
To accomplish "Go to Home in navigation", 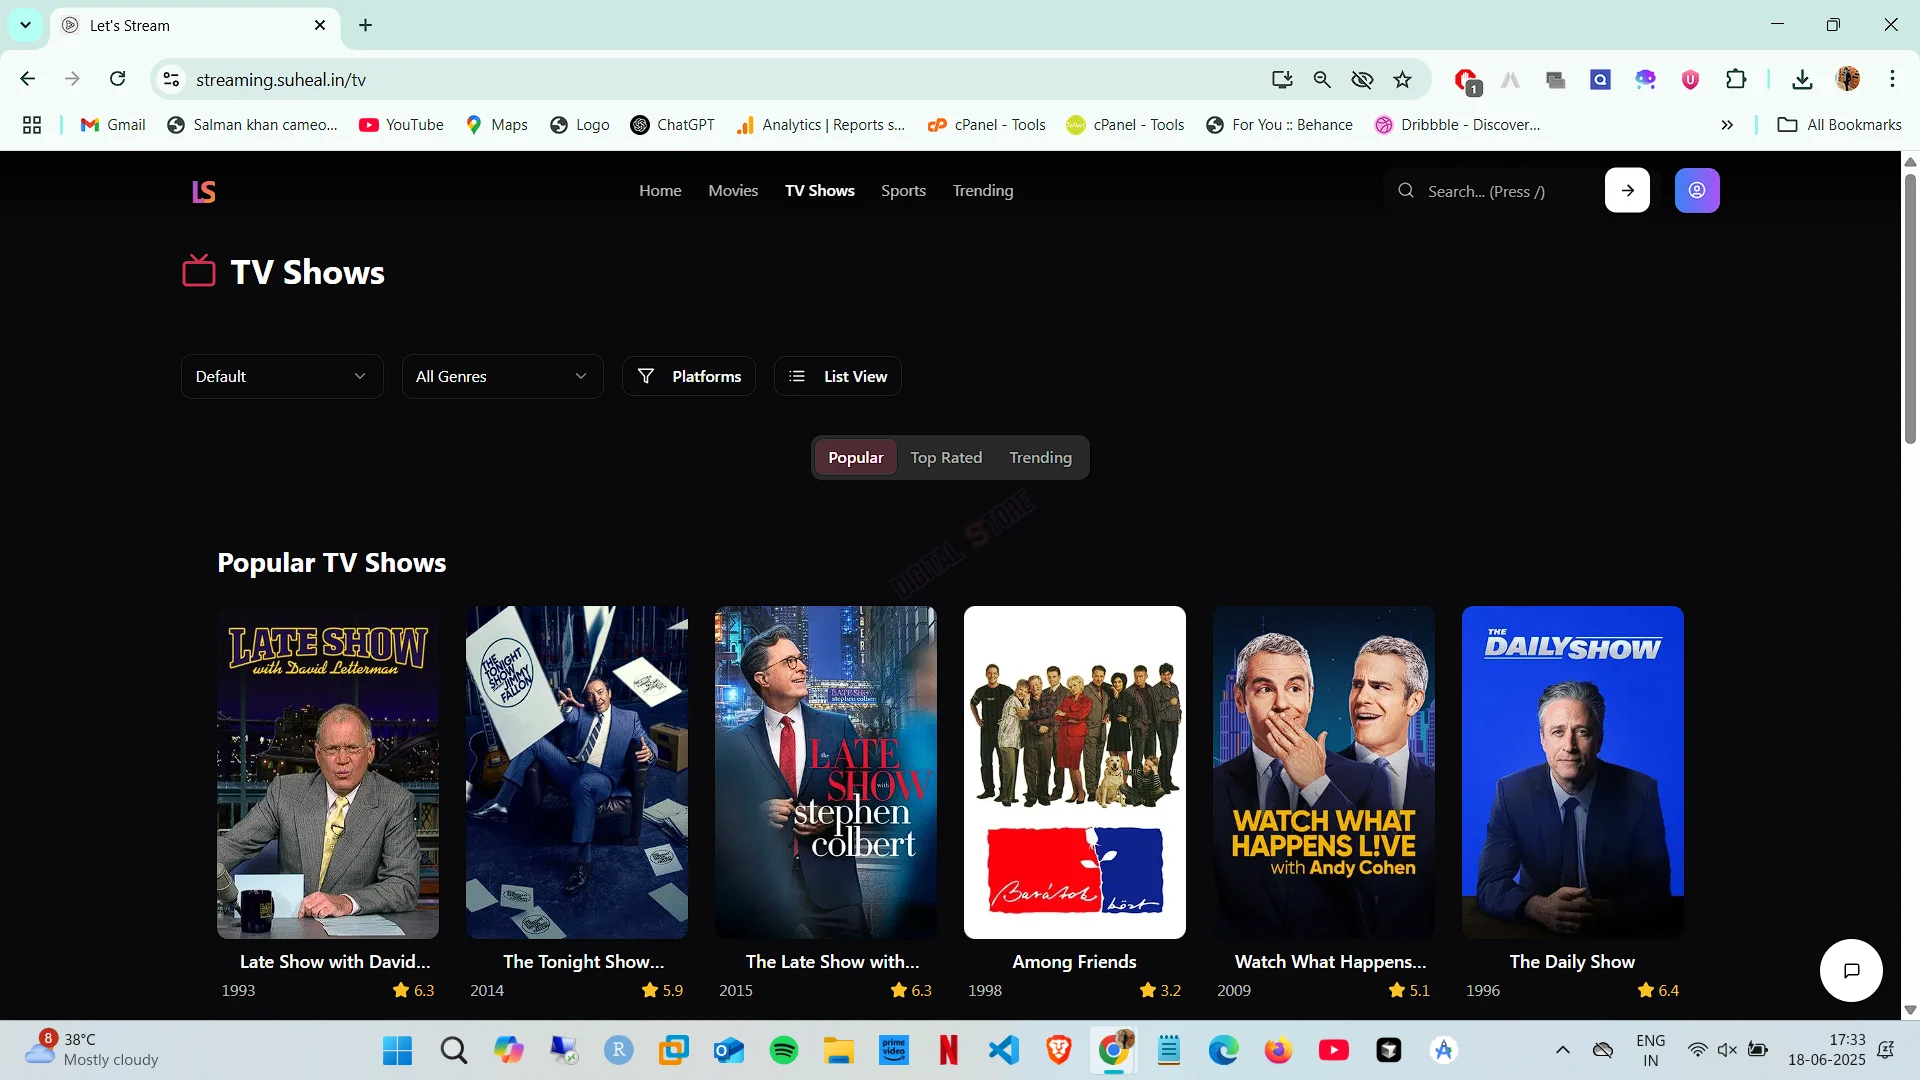I will tap(660, 190).
